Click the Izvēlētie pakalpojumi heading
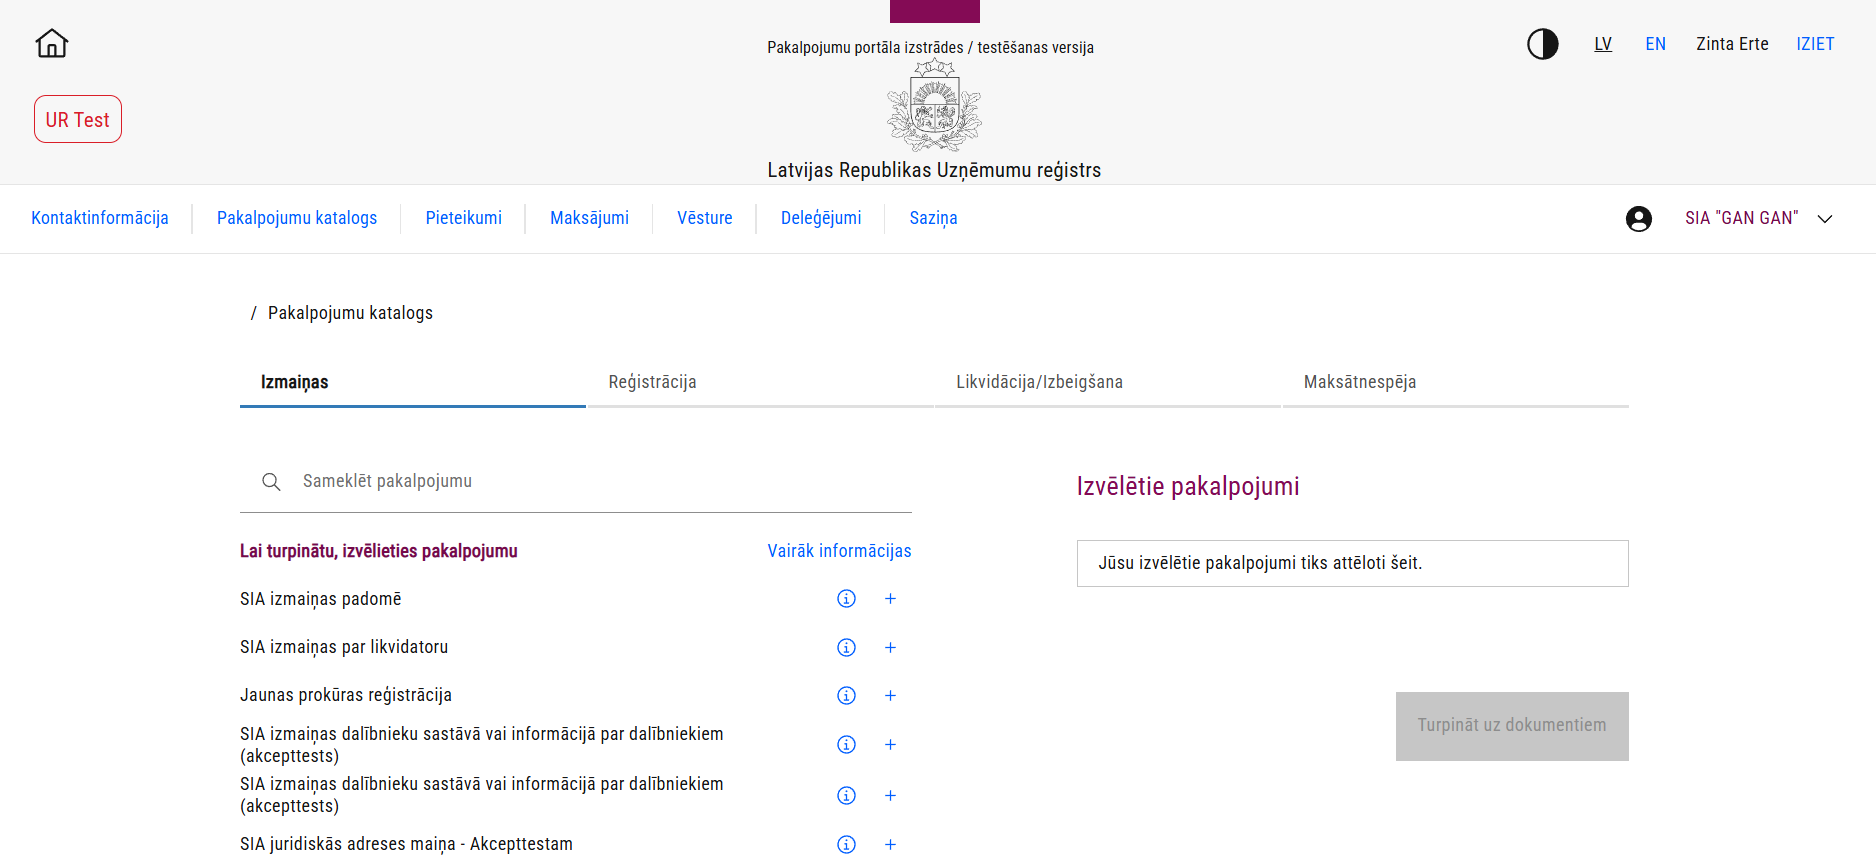This screenshot has height=857, width=1876. click(1188, 487)
